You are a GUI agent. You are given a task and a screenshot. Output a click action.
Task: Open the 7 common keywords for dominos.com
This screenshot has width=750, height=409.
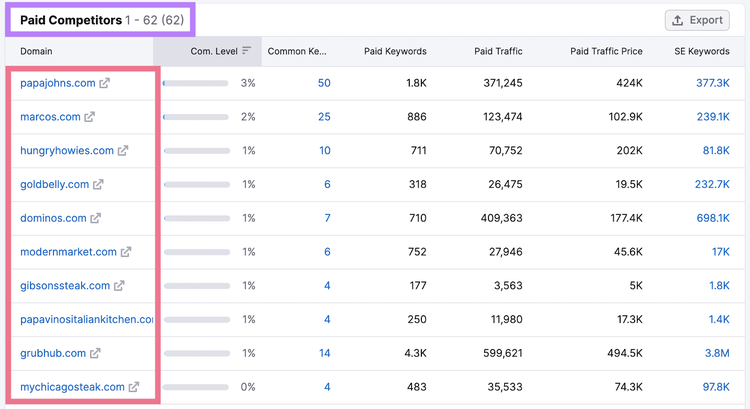328,218
